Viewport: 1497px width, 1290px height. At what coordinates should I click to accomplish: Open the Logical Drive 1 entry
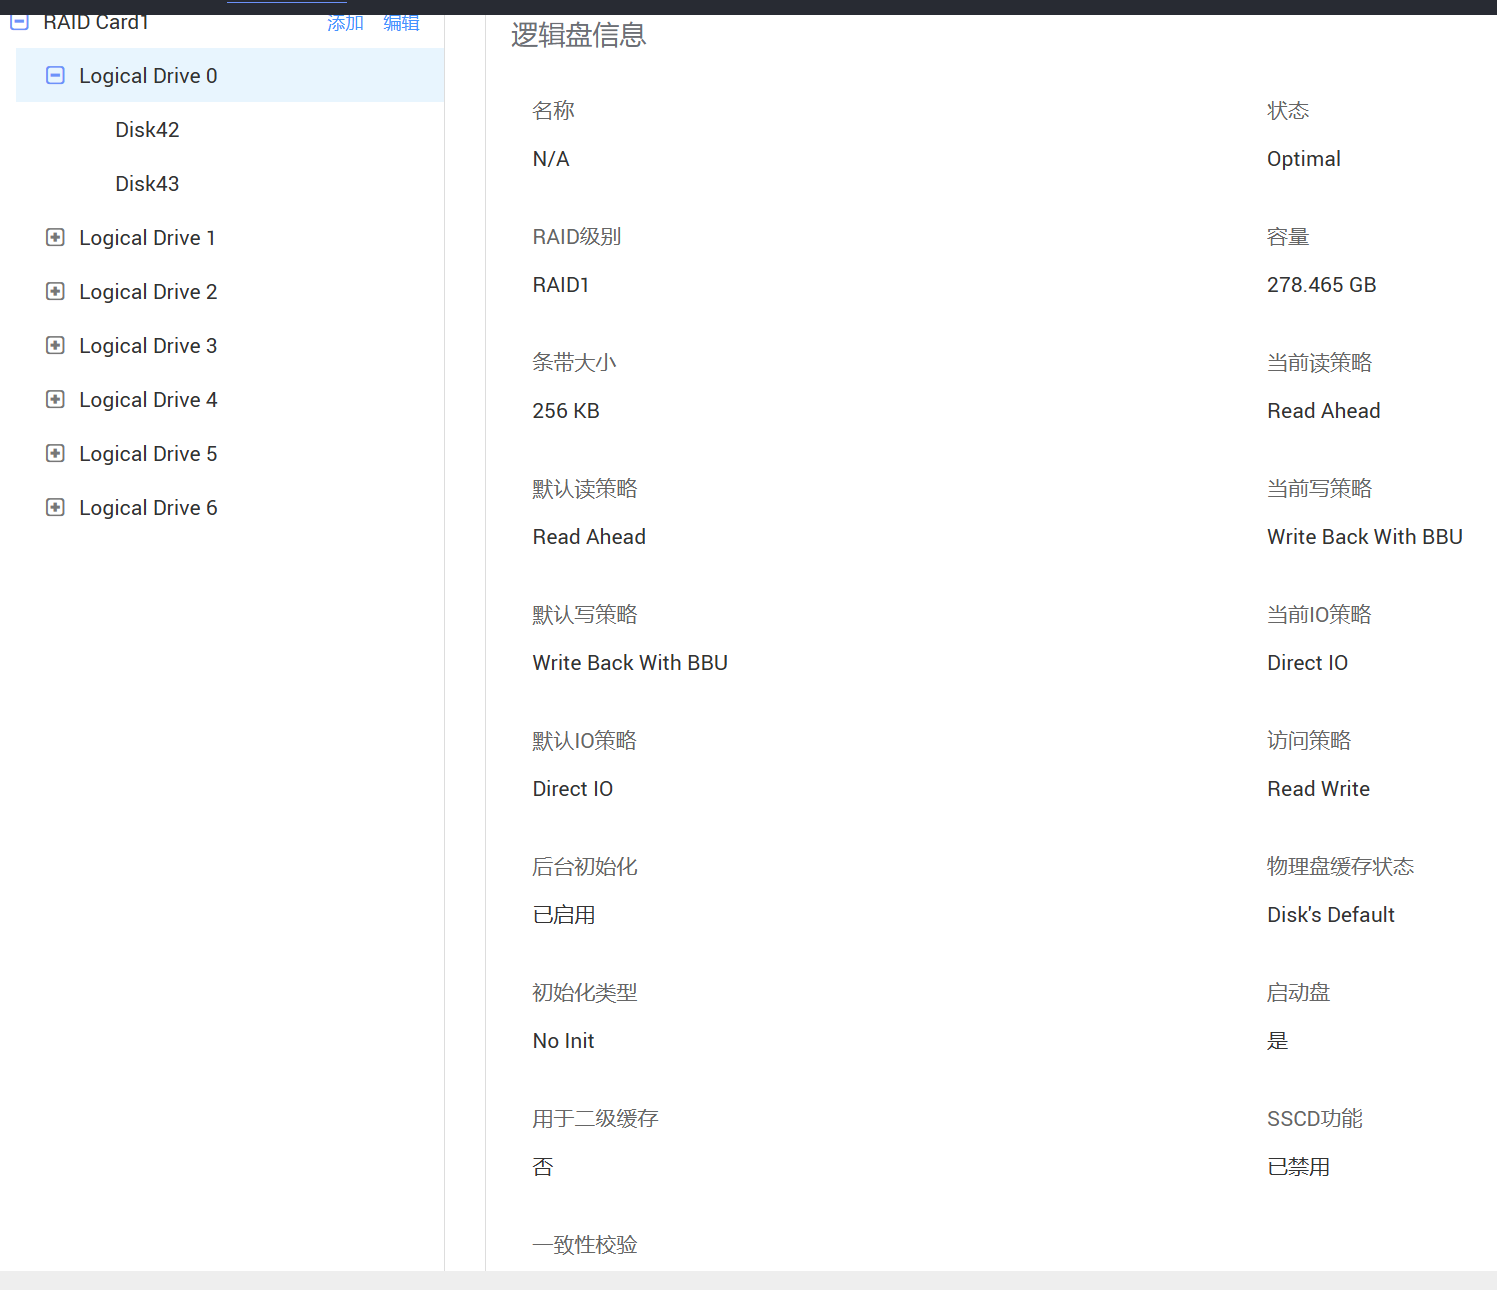[x=147, y=238]
